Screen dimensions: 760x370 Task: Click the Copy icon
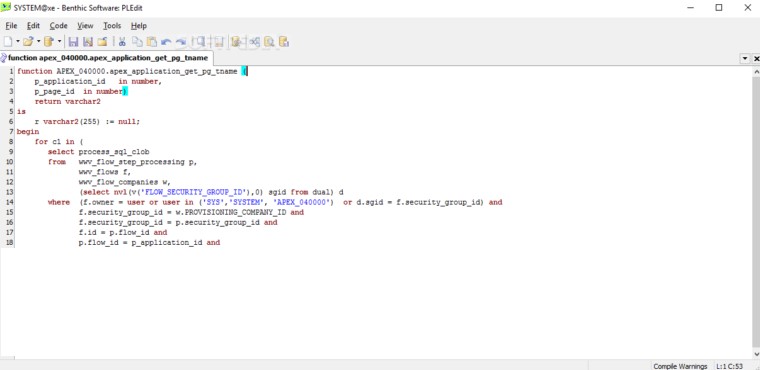pyautogui.click(x=137, y=42)
